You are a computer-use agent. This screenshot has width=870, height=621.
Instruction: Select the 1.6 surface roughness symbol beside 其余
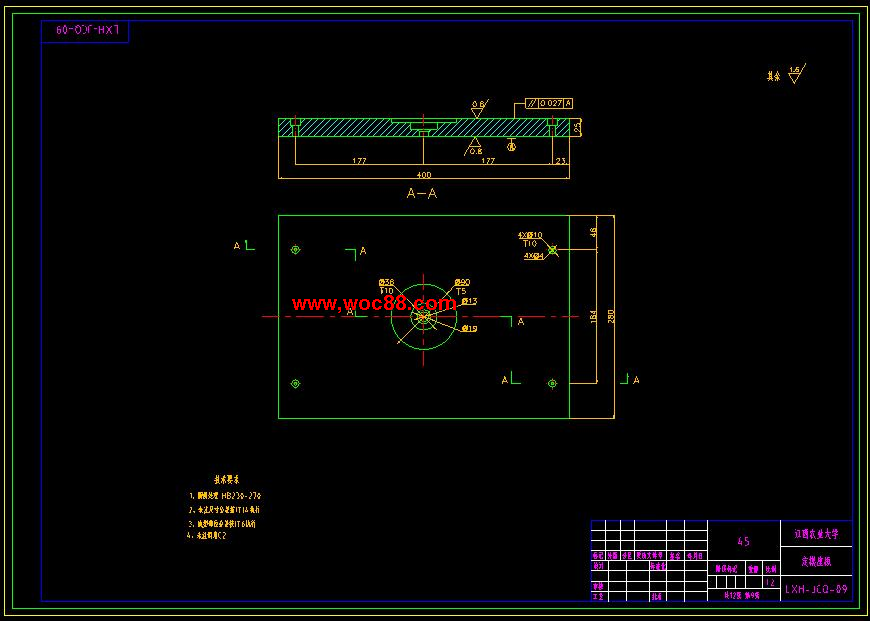point(797,74)
